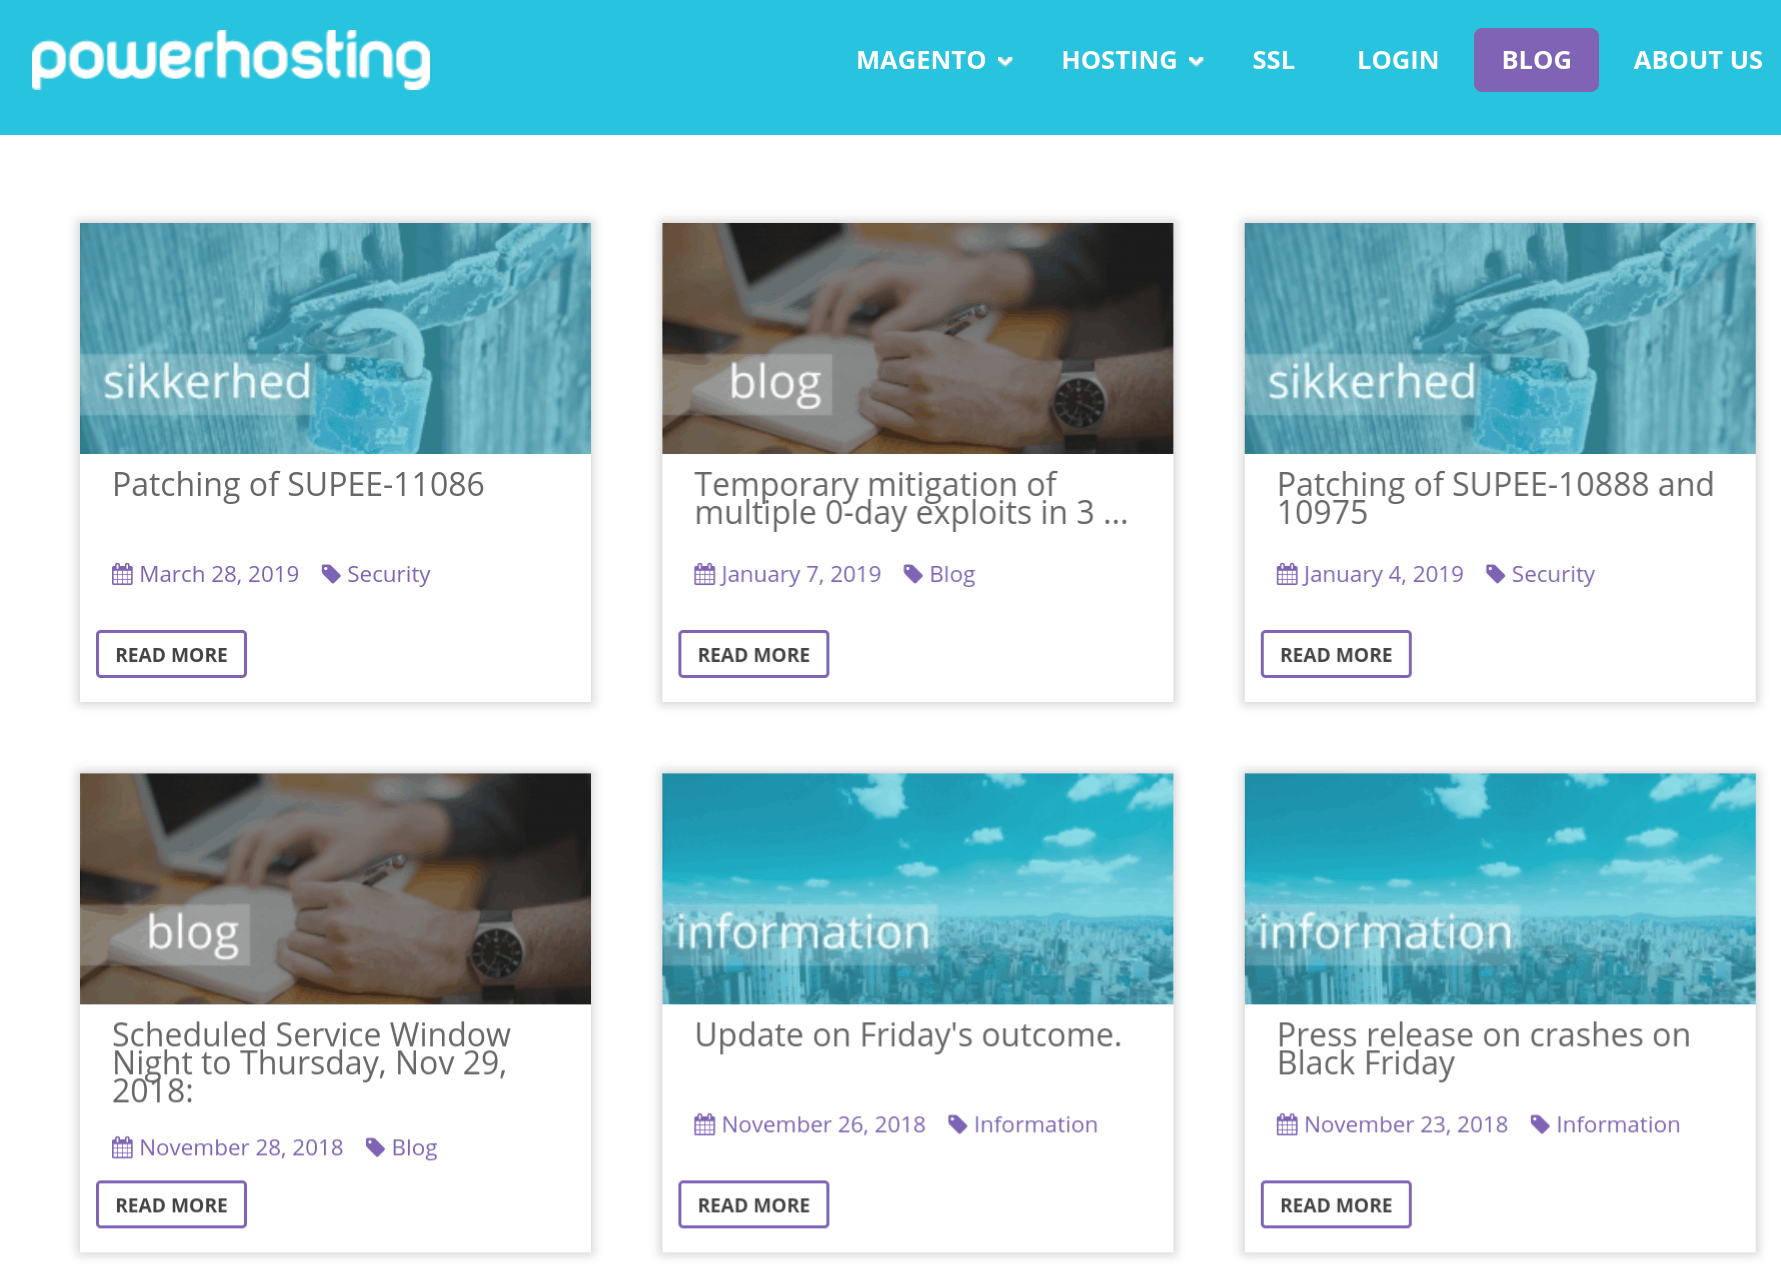
Task: Click tag icon beside Blog under January 7 post
Action: [913, 574]
